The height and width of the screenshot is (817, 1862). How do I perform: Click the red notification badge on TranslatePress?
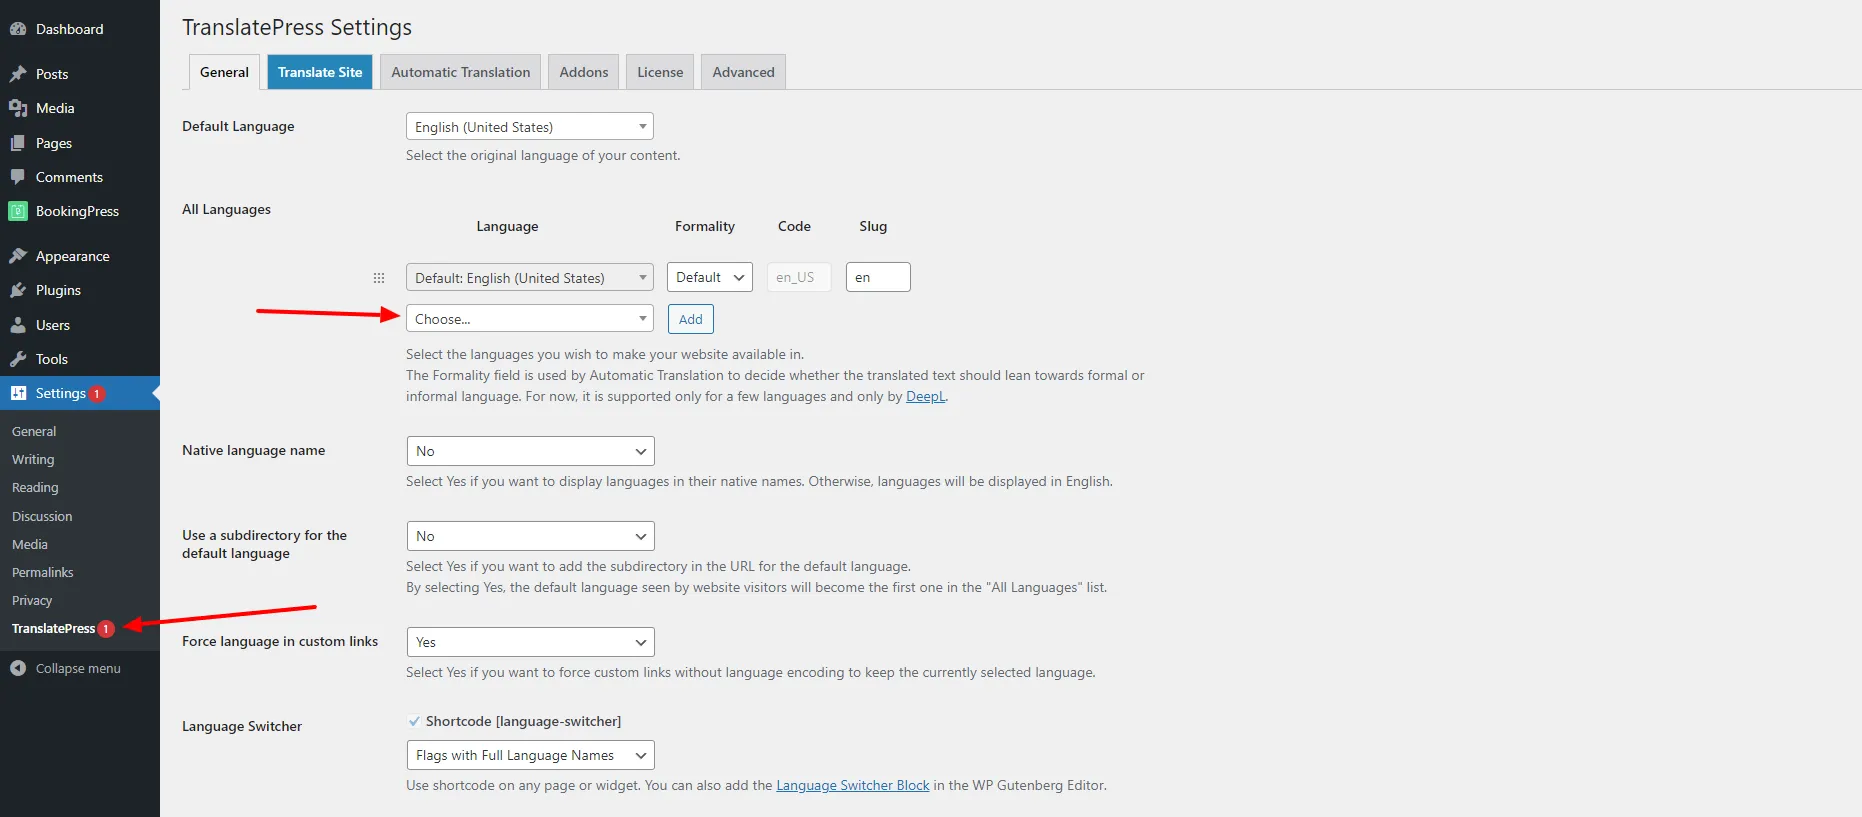[106, 629]
